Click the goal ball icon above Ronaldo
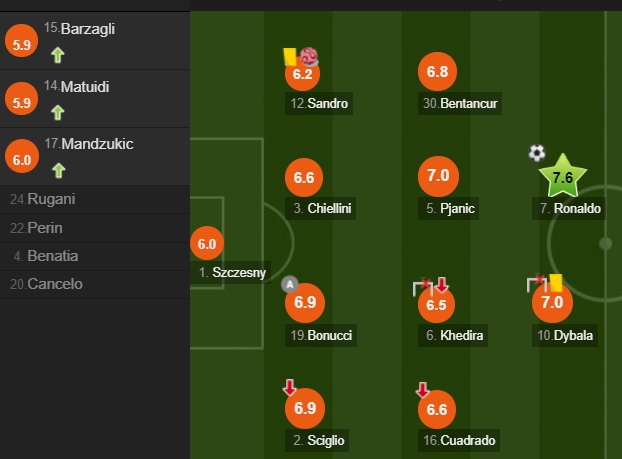The height and width of the screenshot is (459, 622). 537,153
